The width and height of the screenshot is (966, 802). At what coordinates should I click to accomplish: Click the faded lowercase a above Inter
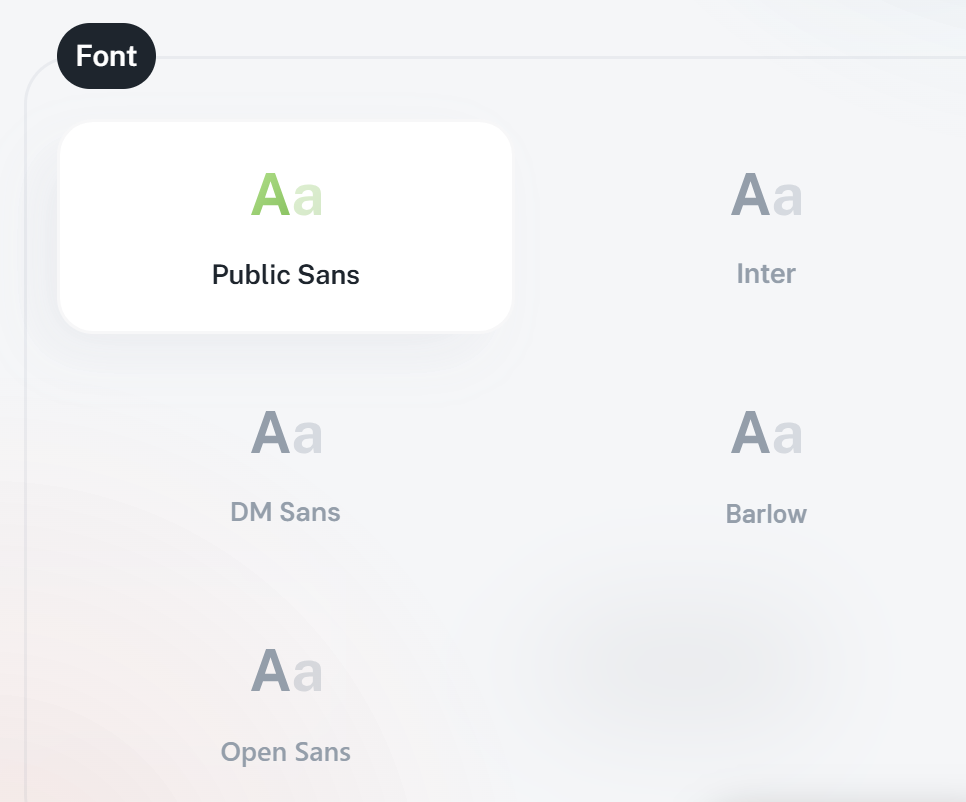(788, 198)
